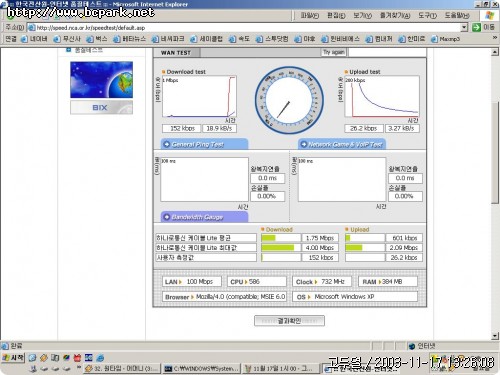The height and width of the screenshot is (375, 500).
Task: Expand the links bar overflow chevron
Action: point(495,38)
